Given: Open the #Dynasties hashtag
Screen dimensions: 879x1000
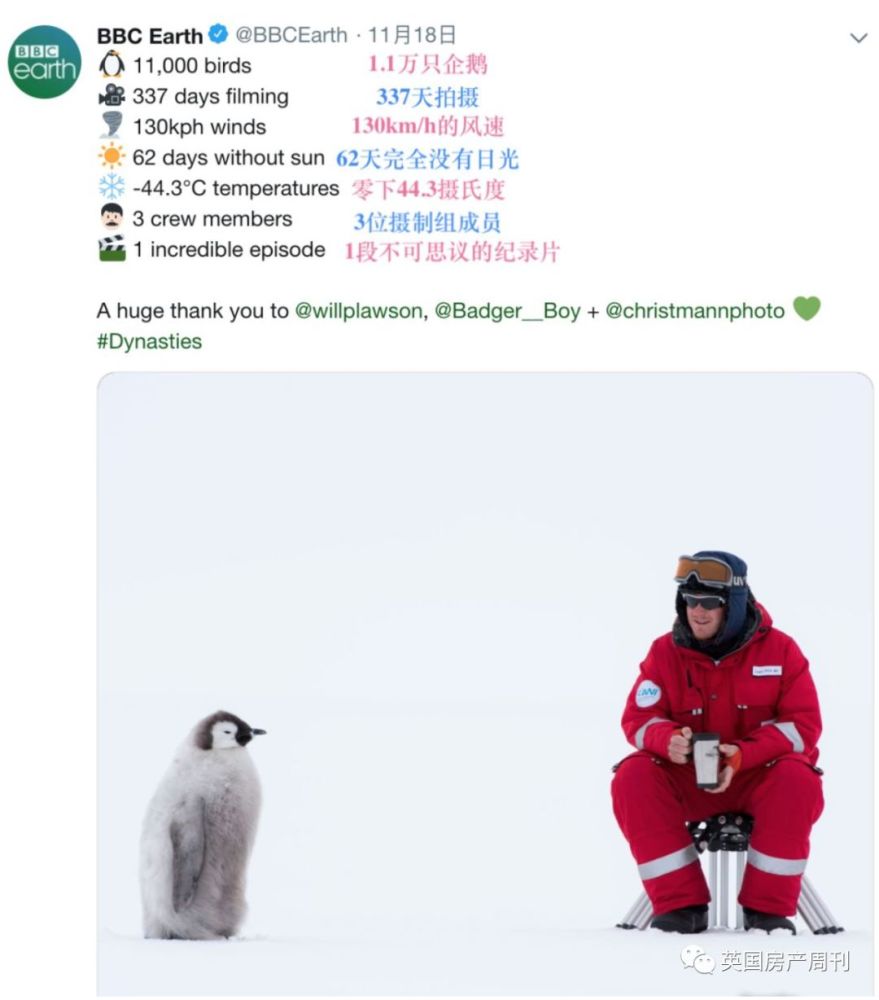Looking at the screenshot, I should coord(149,342).
